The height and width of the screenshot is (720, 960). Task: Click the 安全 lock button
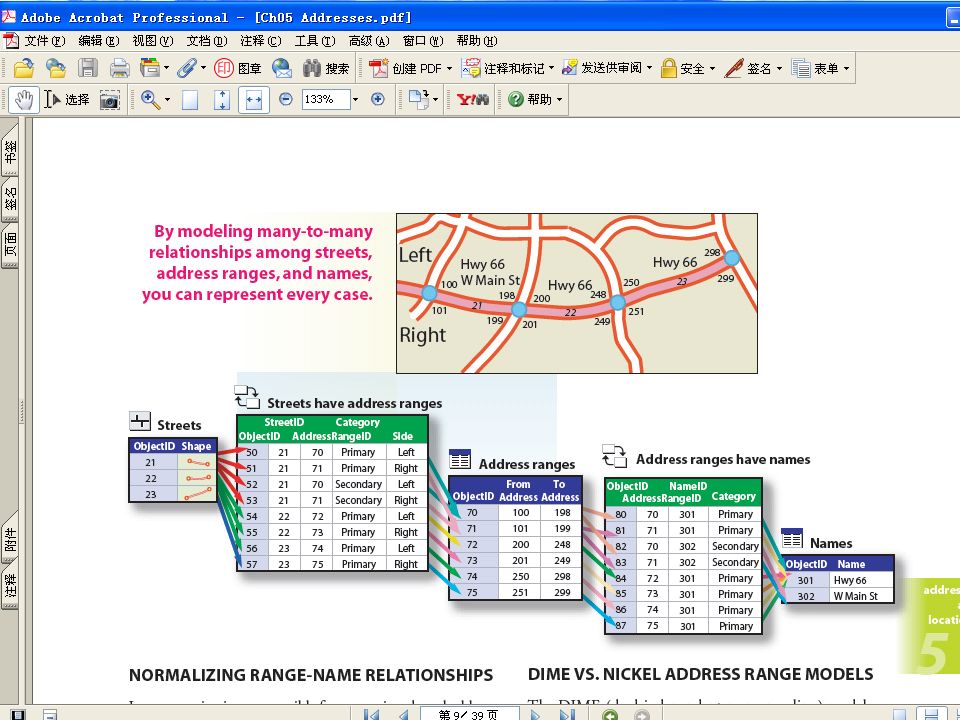point(683,68)
